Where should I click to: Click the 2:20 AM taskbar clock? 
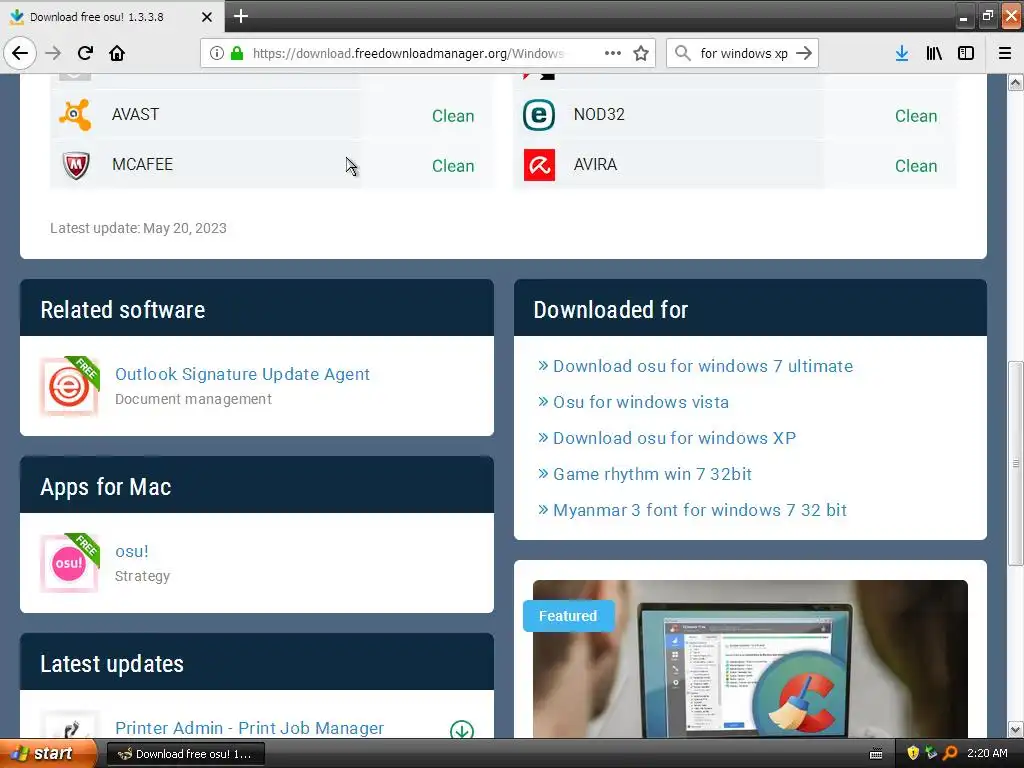[x=987, y=753]
